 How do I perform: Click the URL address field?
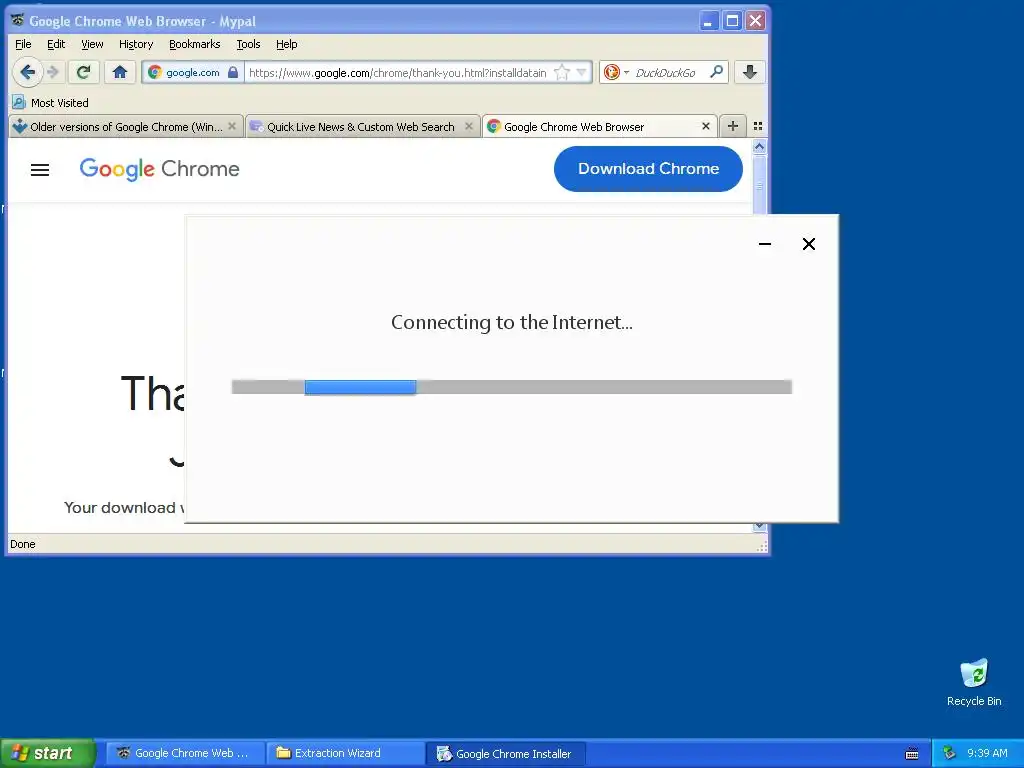click(398, 72)
